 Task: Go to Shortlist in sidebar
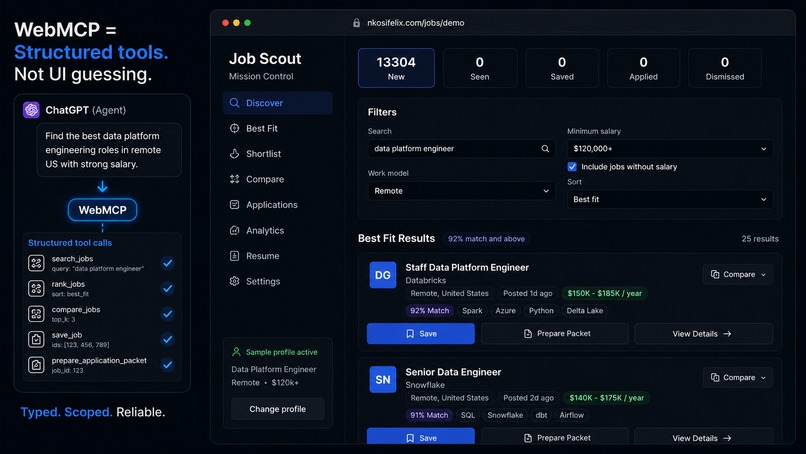278,154
